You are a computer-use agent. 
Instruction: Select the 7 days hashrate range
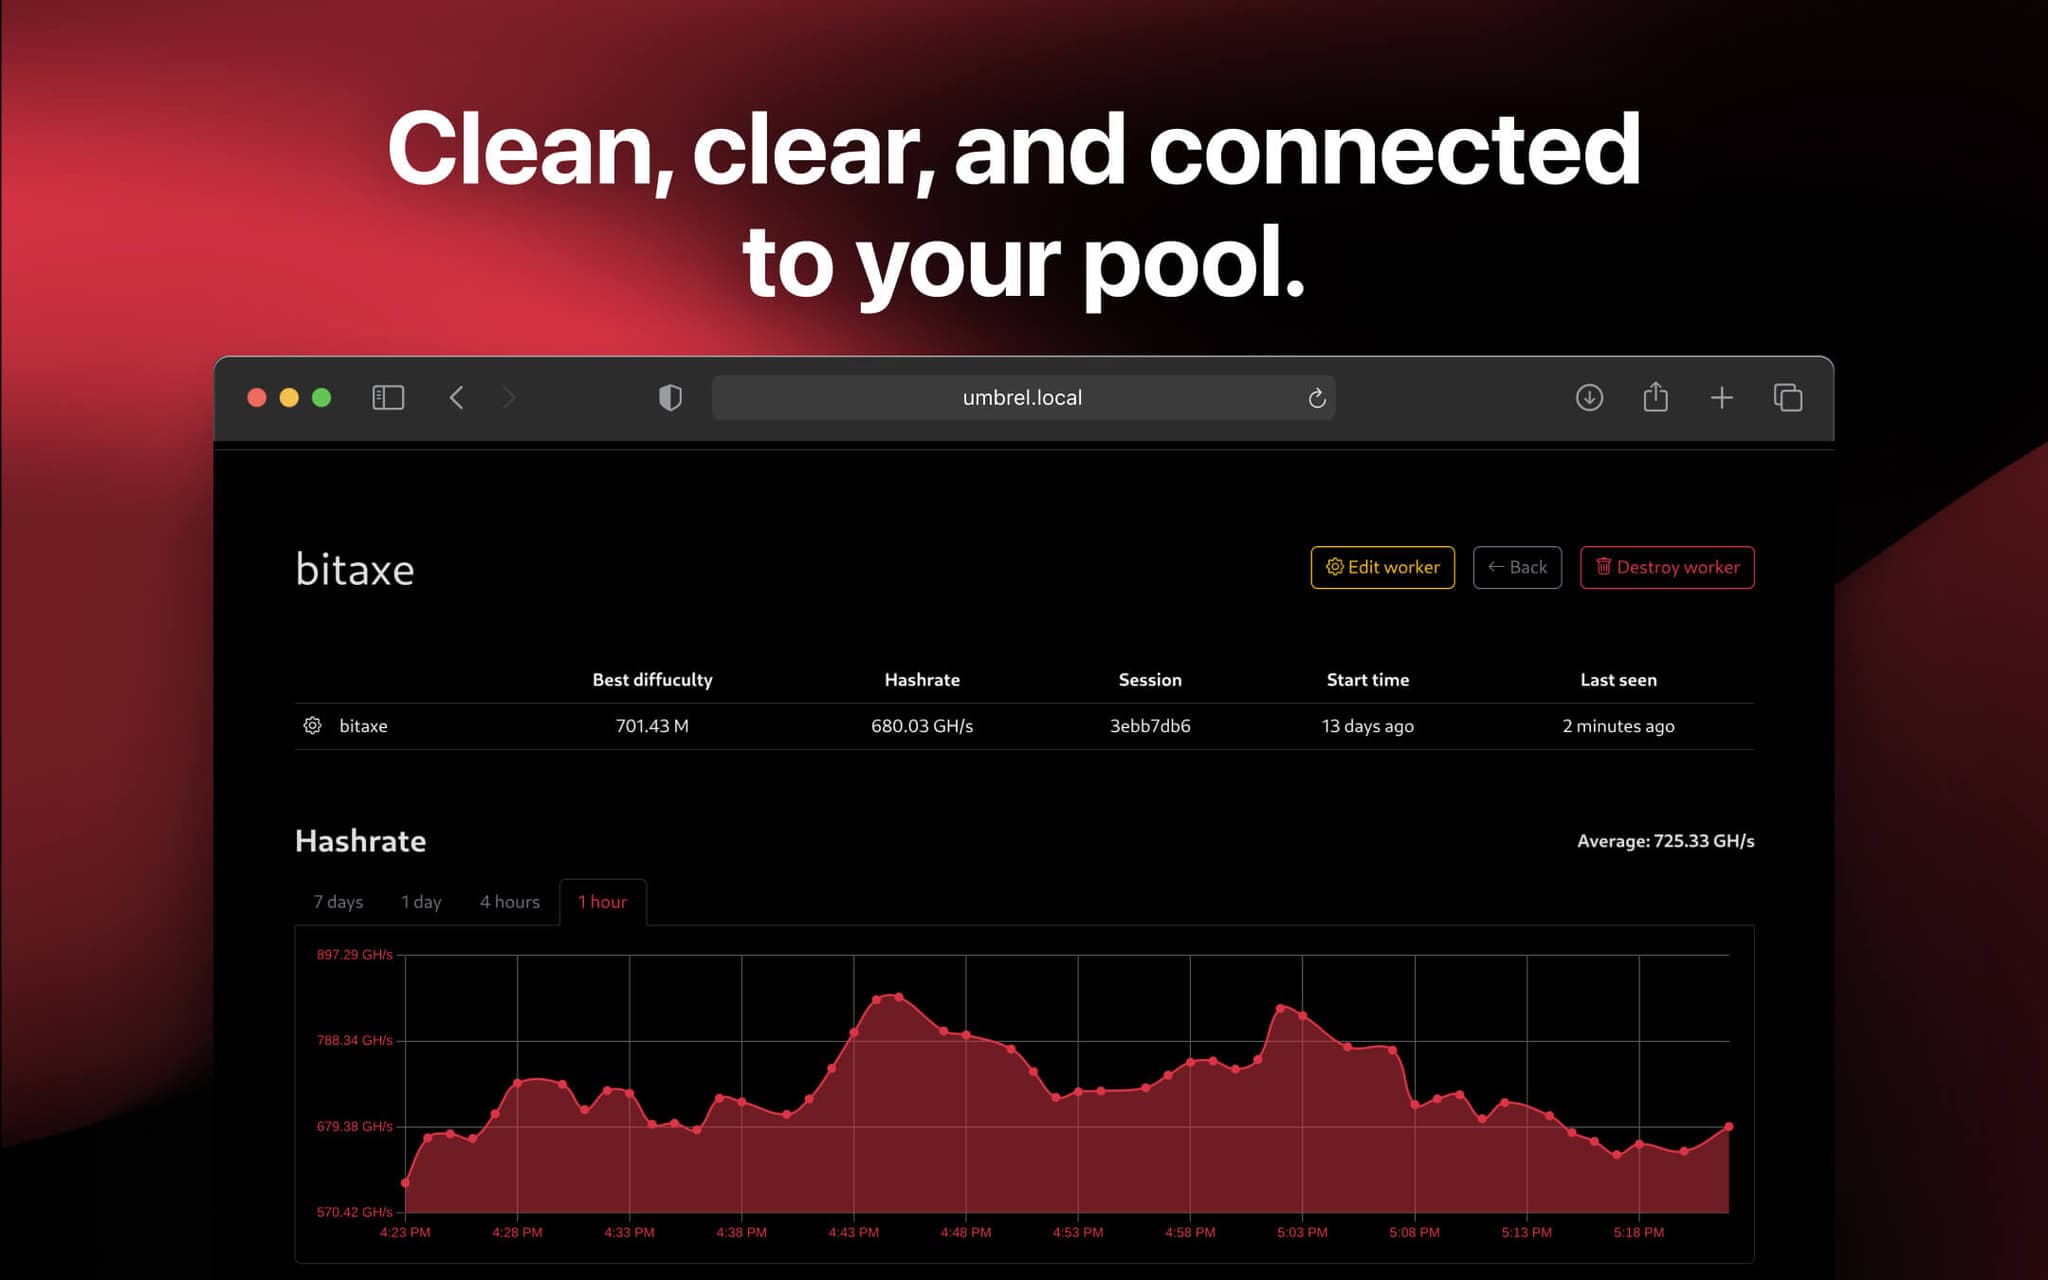(x=338, y=901)
